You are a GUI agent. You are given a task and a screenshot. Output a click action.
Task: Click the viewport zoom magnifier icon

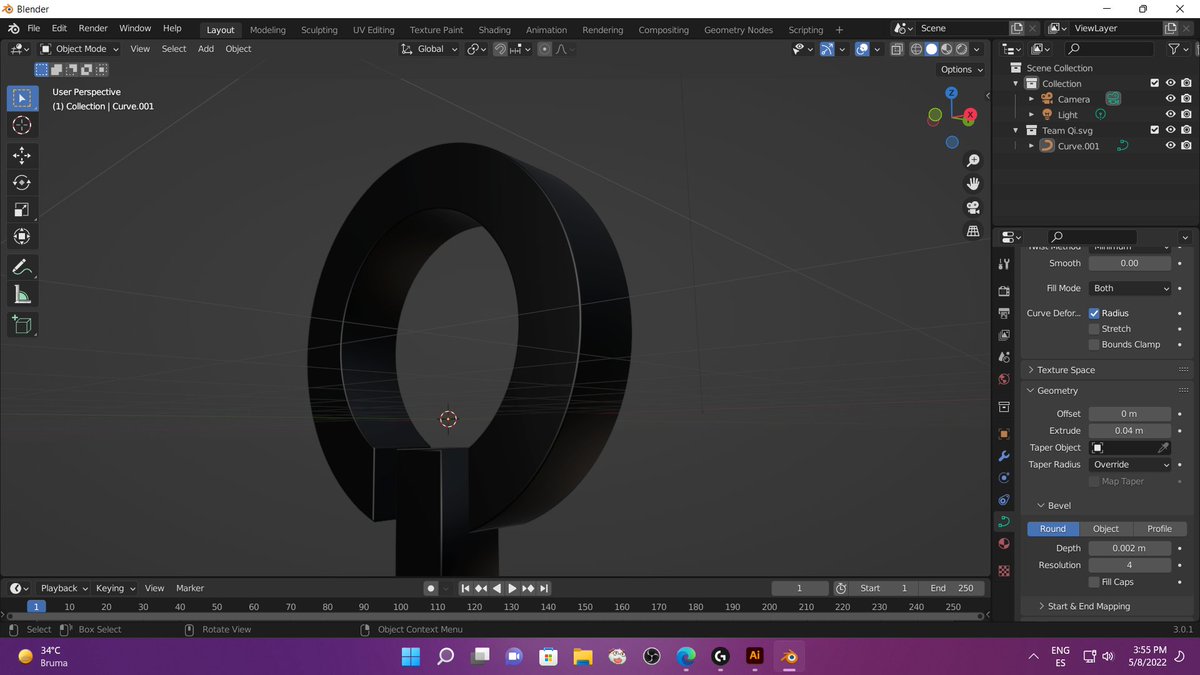pos(972,161)
